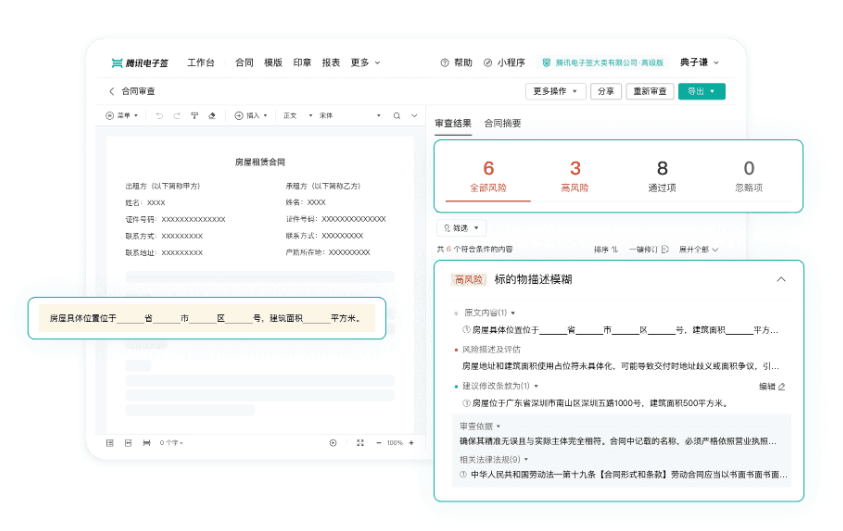The width and height of the screenshot is (843, 531).
Task: Click the 重新审查 button
Action: point(650,91)
